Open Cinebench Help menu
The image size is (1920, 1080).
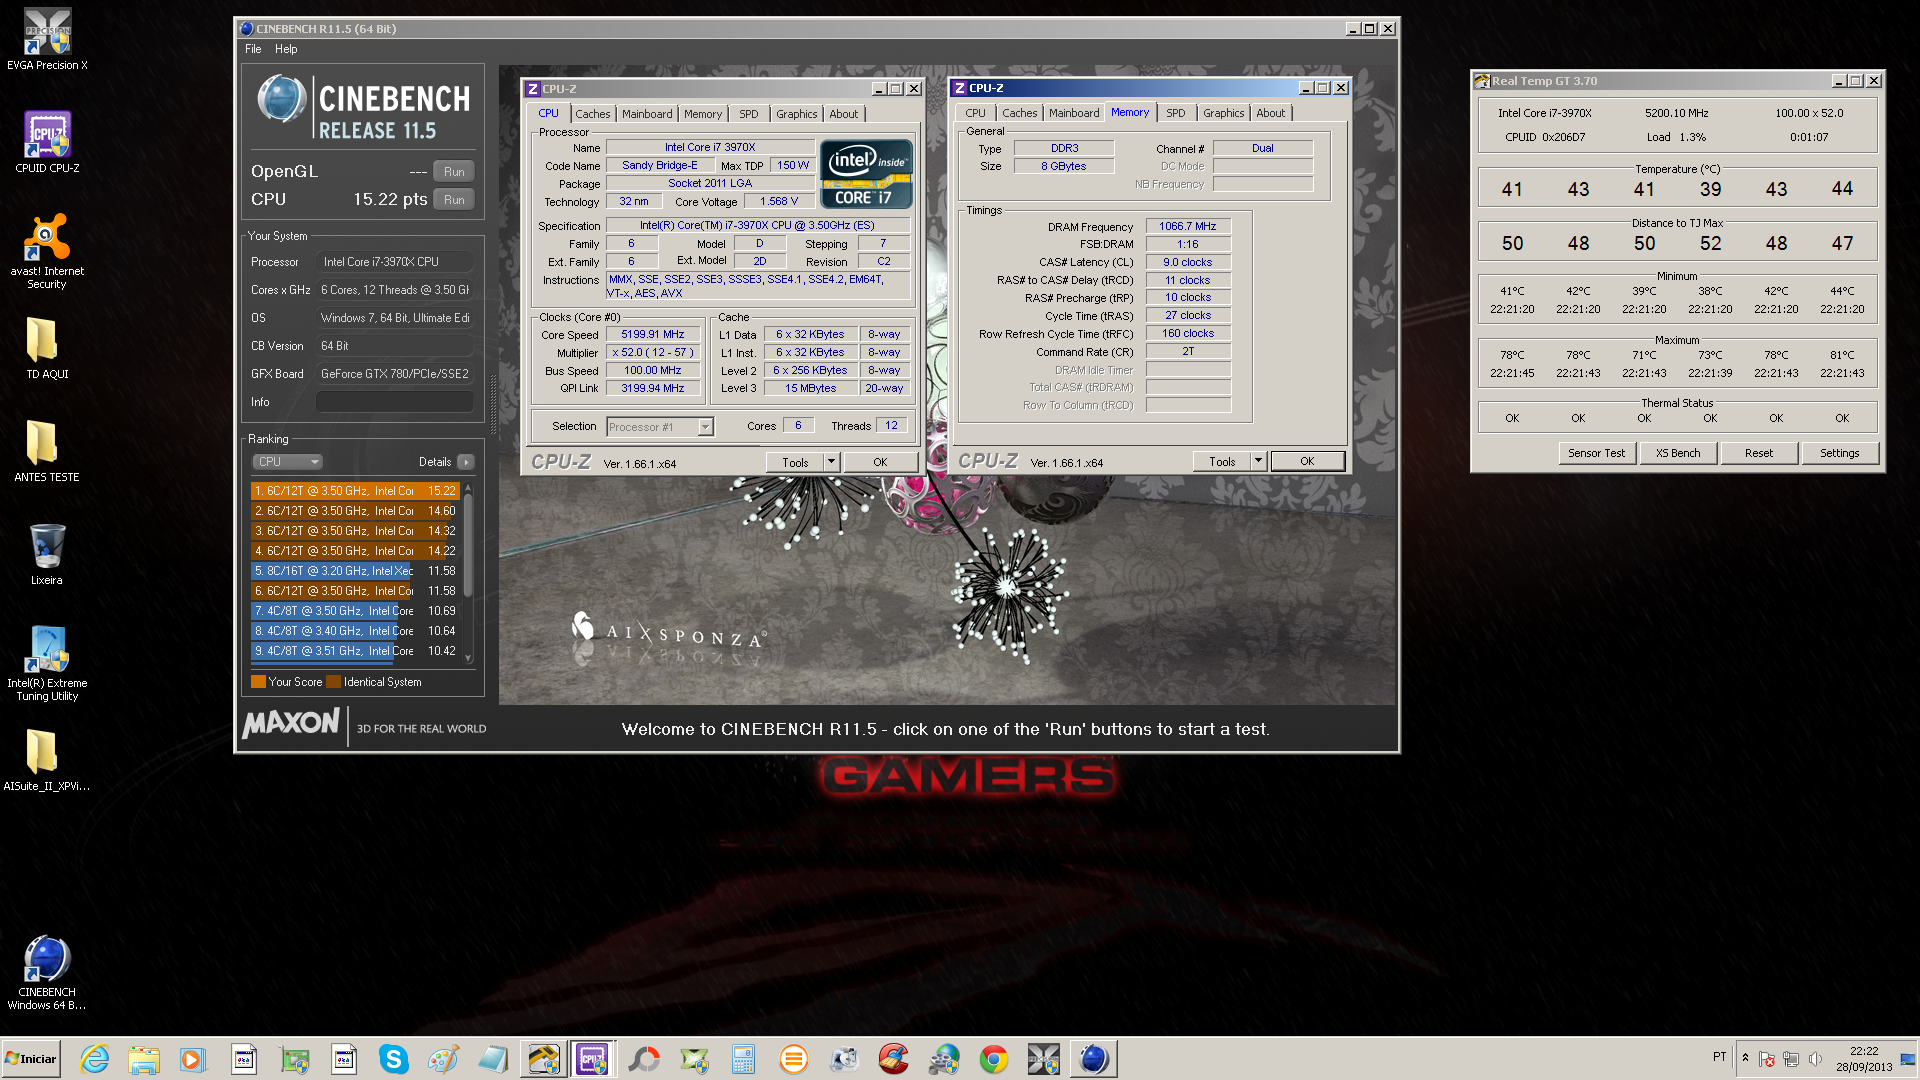click(286, 49)
